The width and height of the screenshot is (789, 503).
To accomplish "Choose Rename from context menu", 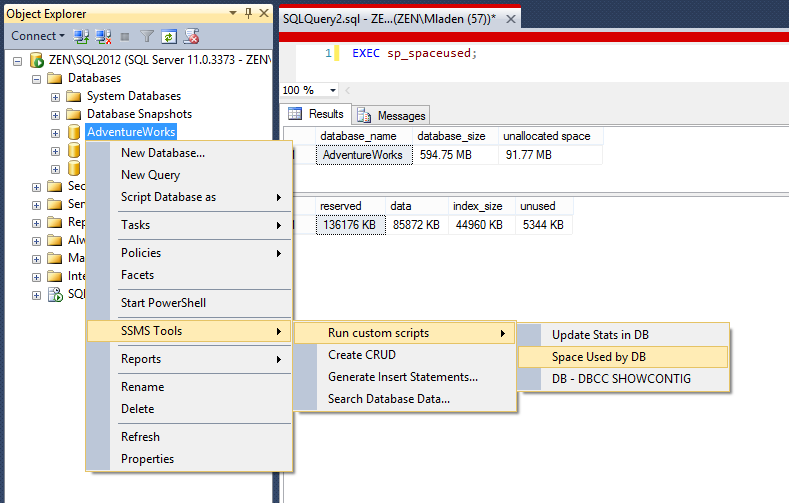I will [189, 387].
